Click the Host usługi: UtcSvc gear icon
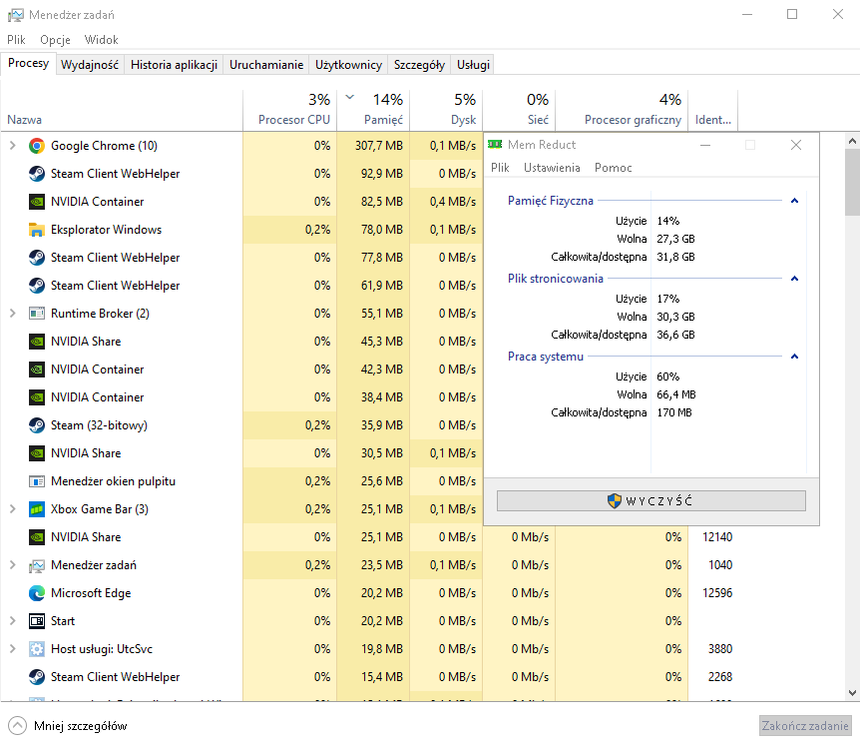Image resolution: width=860 pixels, height=750 pixels. pos(37,649)
